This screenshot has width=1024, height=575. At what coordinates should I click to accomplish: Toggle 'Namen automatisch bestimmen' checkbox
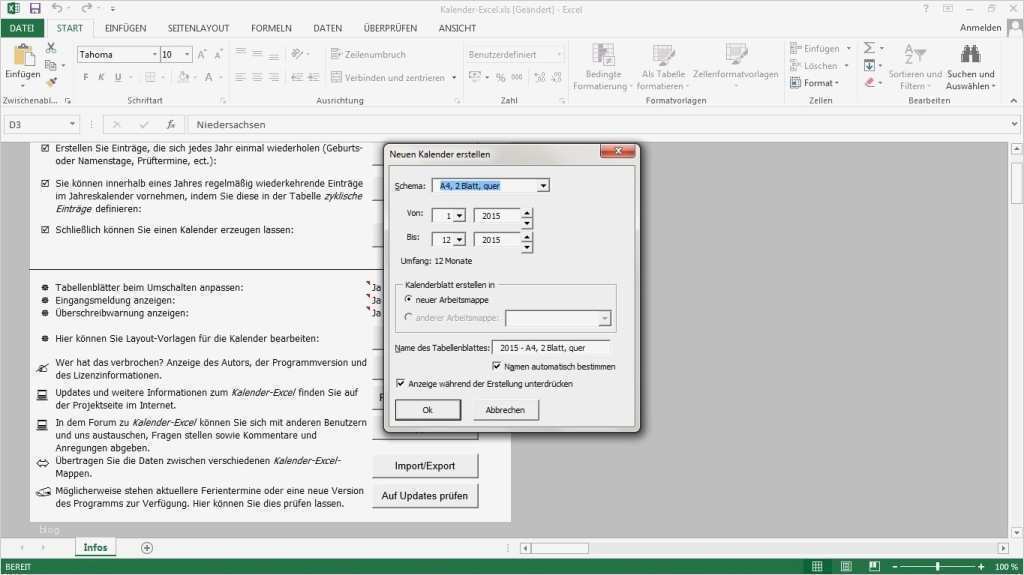point(497,366)
